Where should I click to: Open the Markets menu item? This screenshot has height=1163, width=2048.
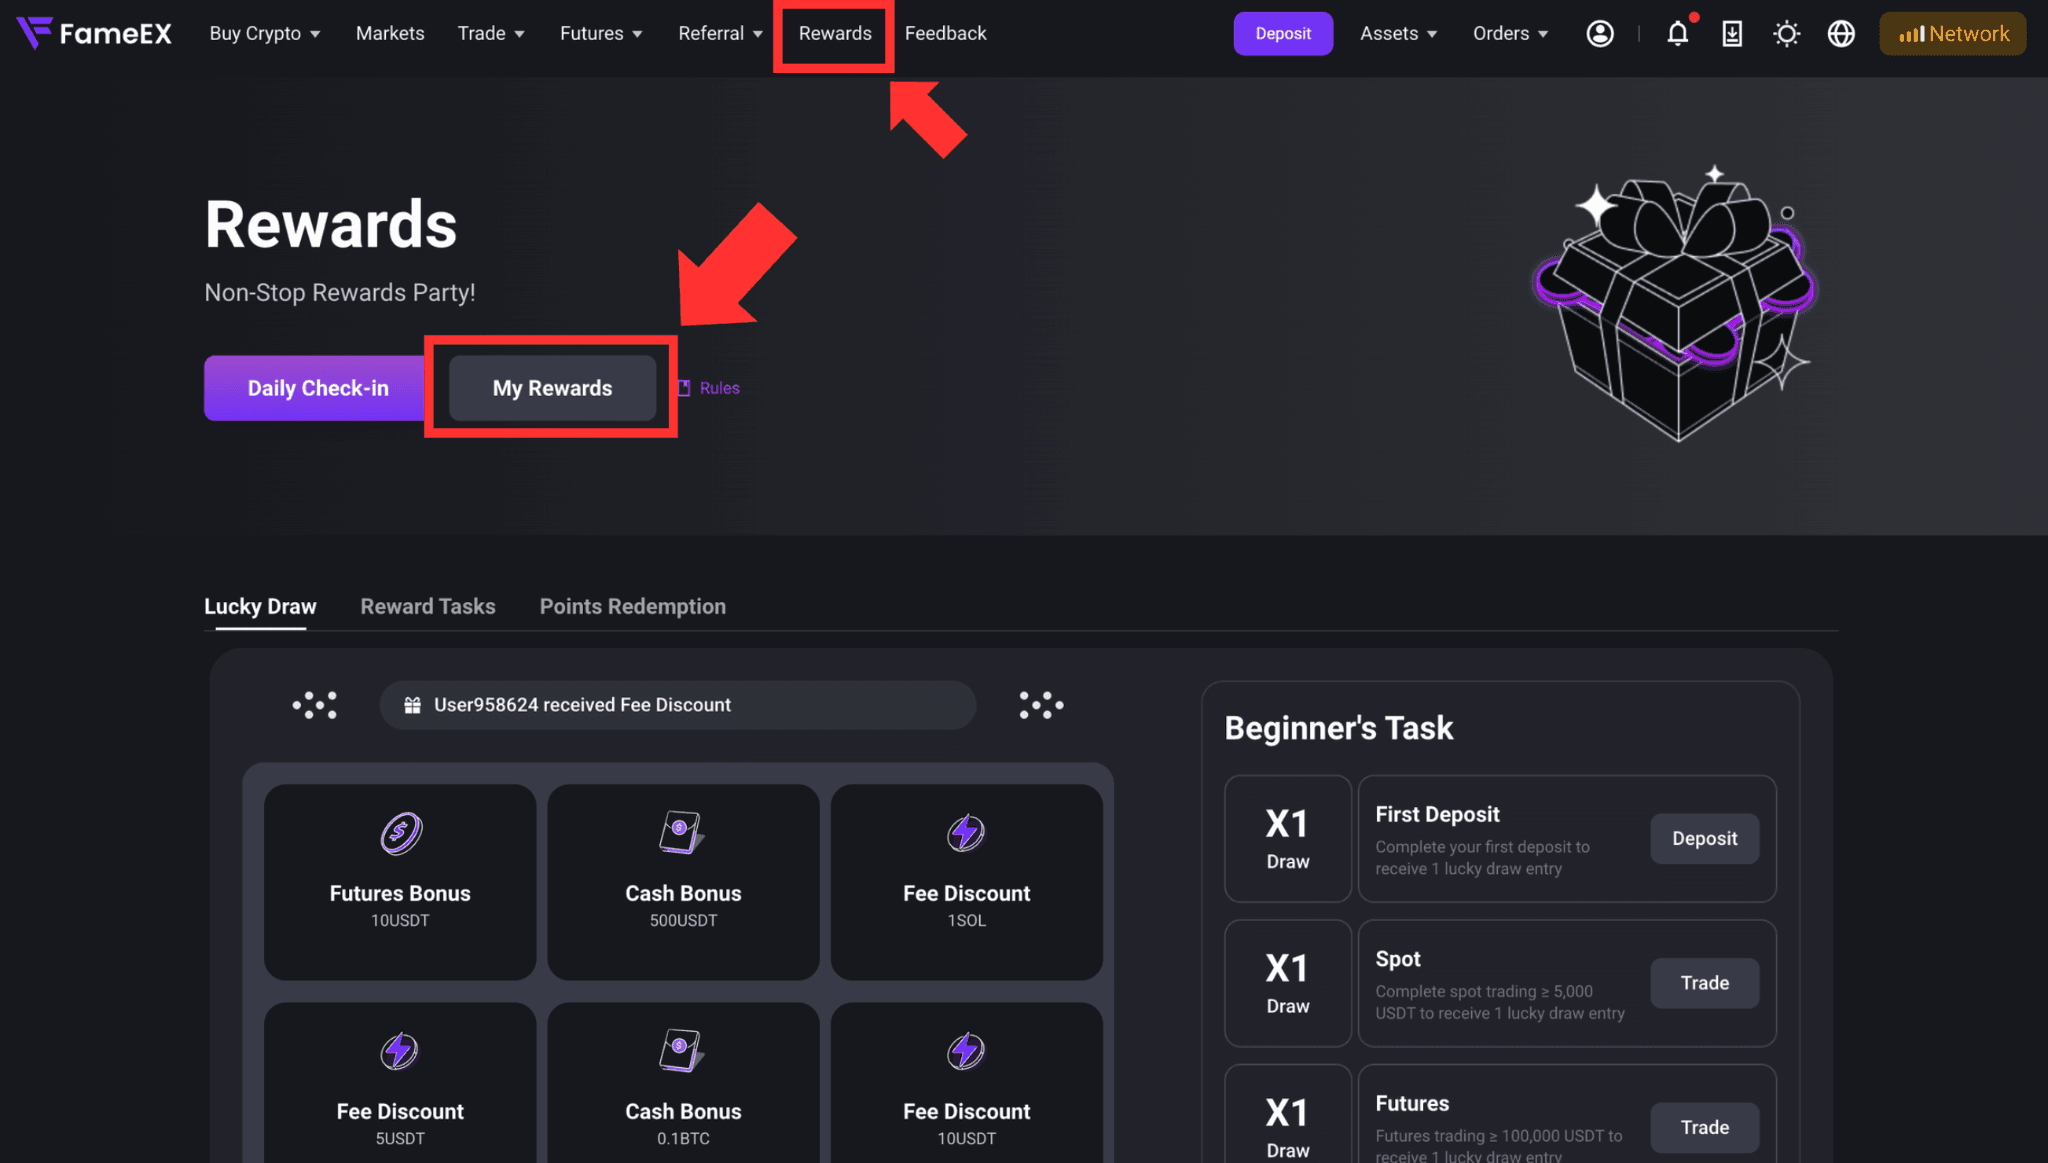pos(390,34)
